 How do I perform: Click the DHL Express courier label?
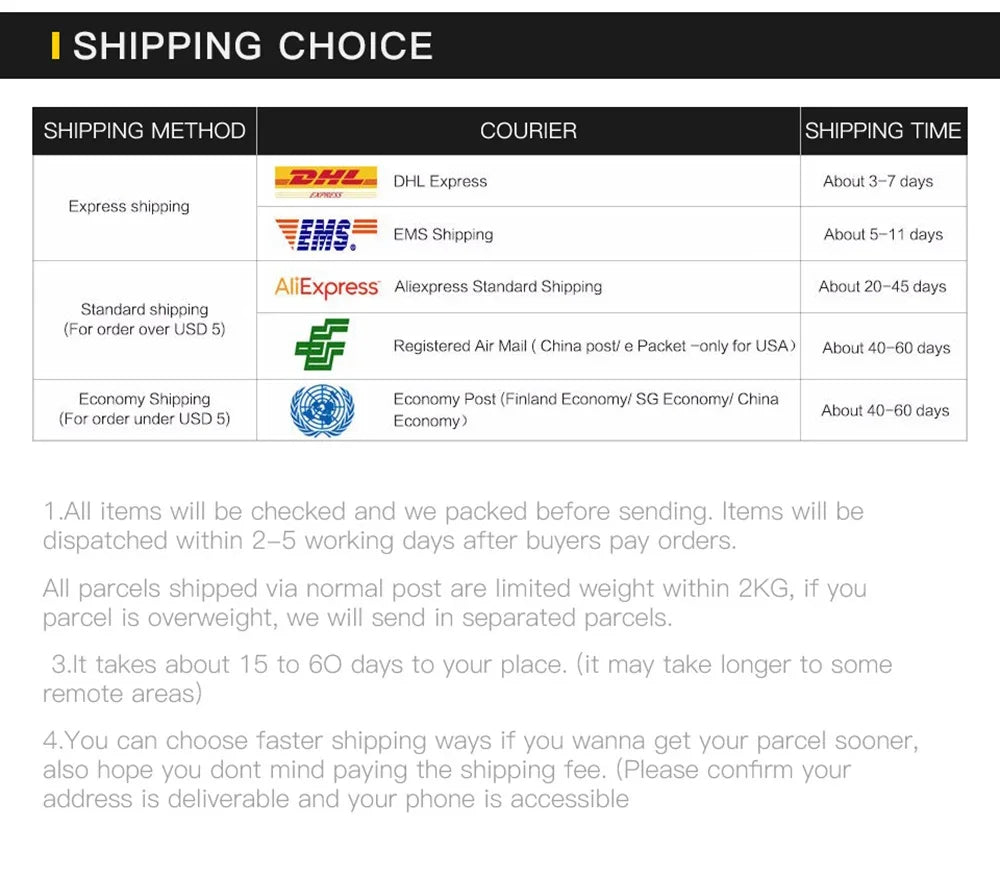click(440, 182)
